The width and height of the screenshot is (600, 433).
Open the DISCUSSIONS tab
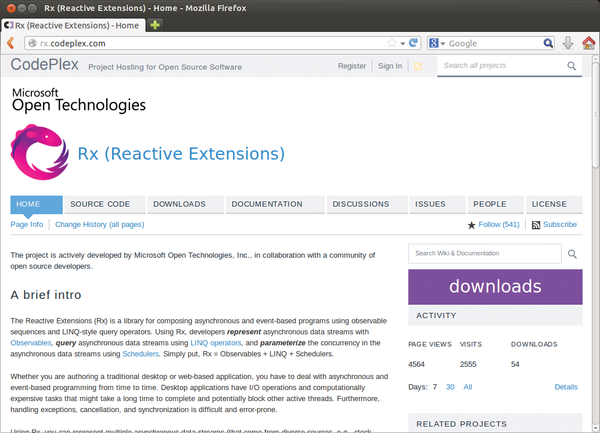pos(367,204)
